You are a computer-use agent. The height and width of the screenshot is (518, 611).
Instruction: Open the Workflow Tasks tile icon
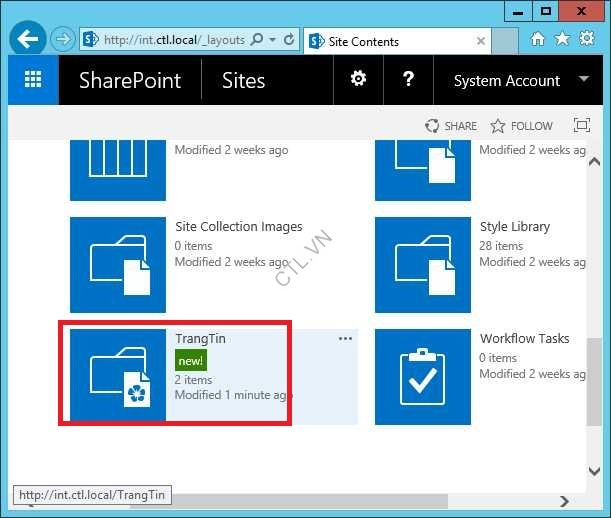(422, 376)
